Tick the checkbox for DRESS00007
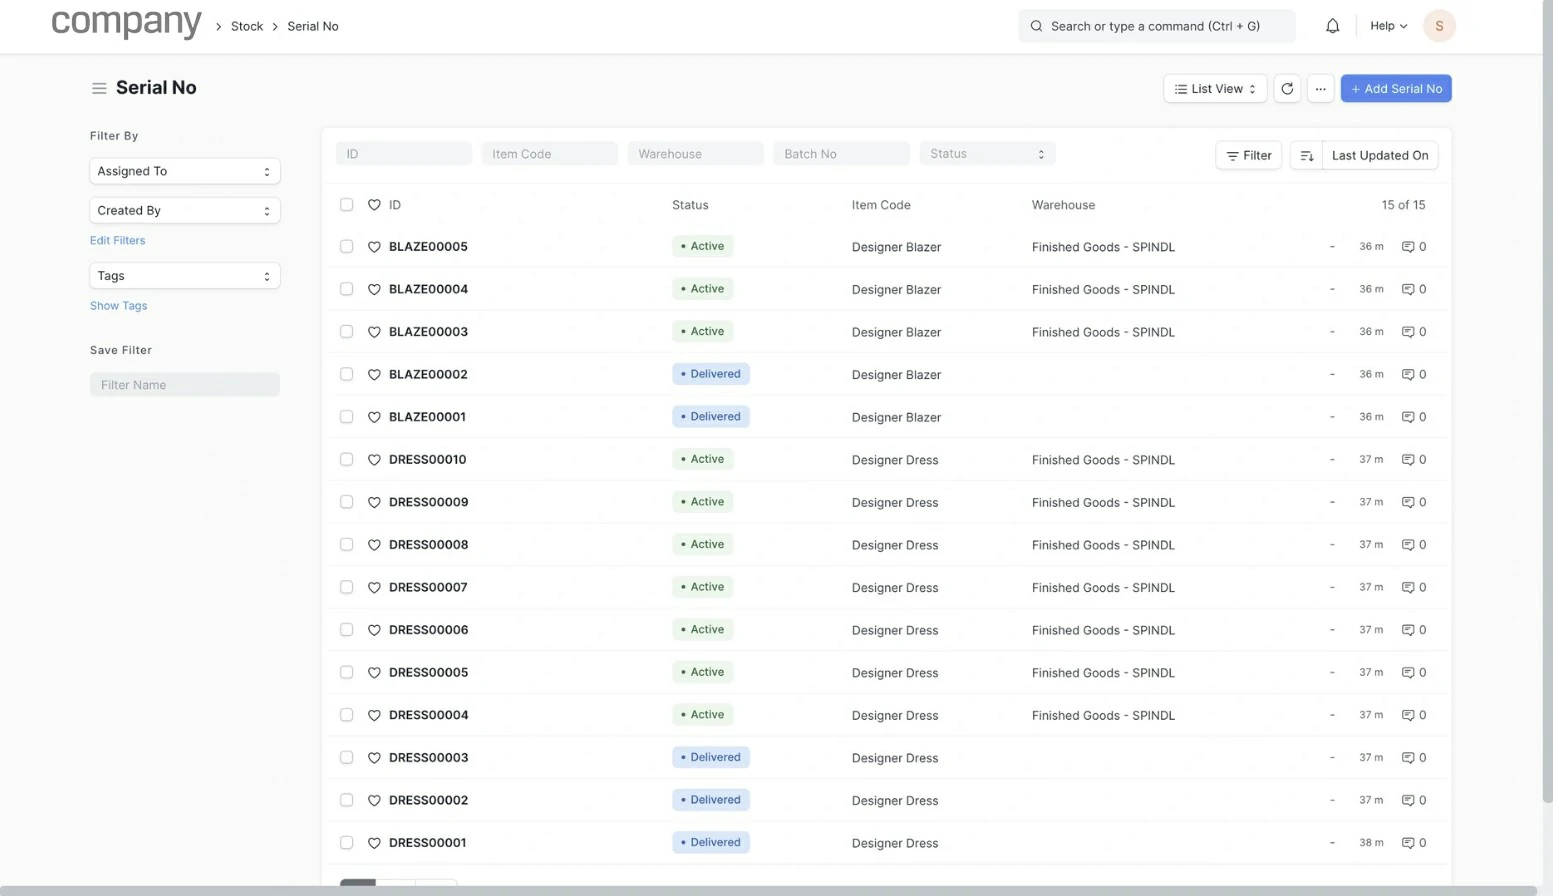 point(347,587)
